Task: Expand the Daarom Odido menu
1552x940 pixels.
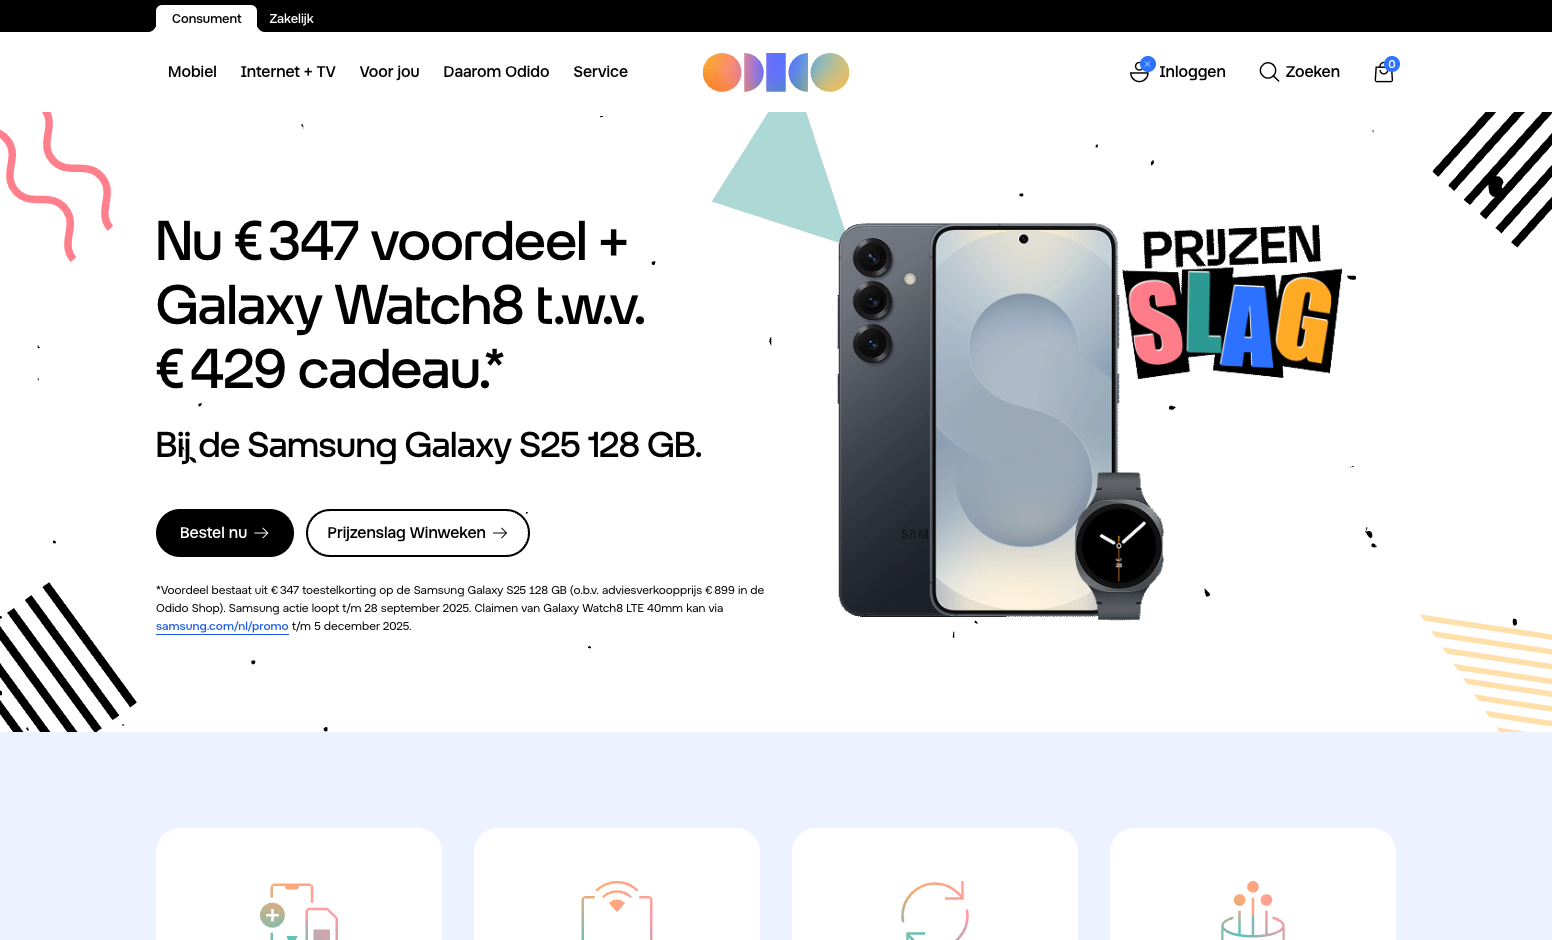Action: pyautogui.click(x=496, y=72)
